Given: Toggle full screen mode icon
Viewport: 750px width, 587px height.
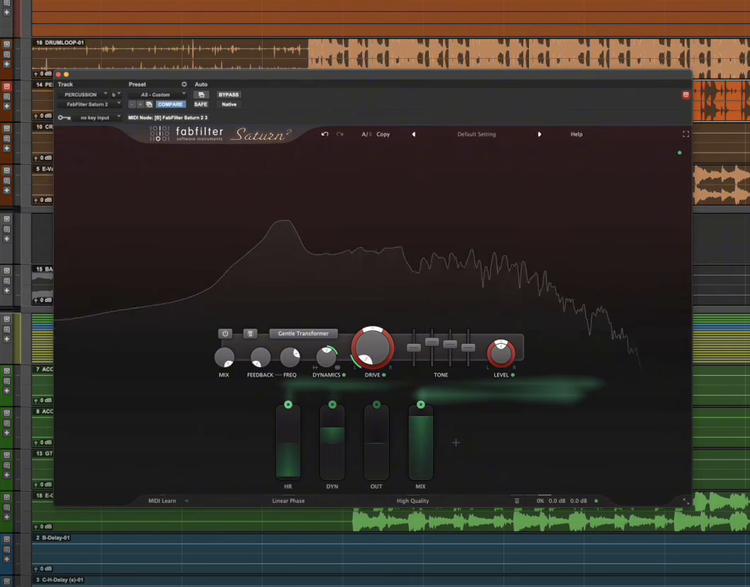Looking at the screenshot, I should 685,134.
